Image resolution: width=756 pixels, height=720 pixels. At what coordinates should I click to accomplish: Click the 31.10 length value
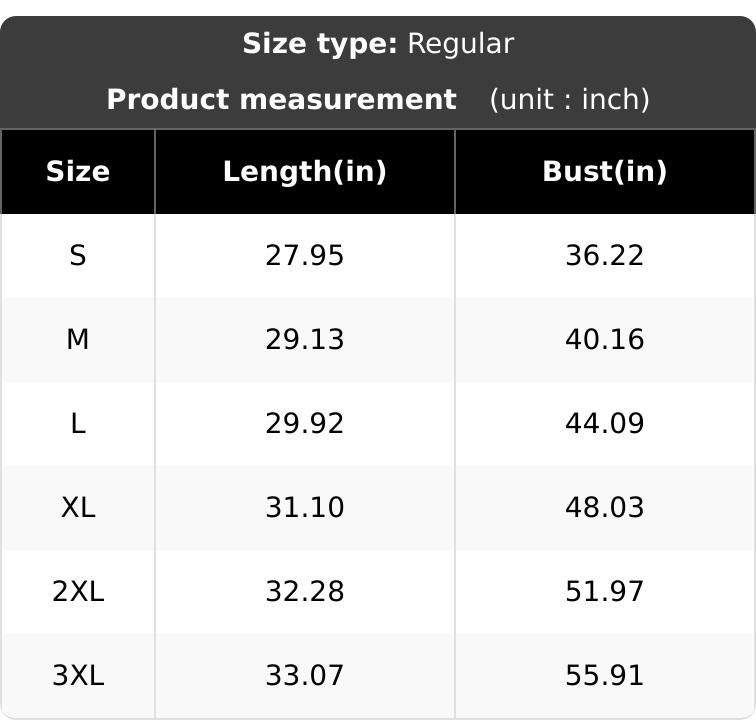click(305, 507)
